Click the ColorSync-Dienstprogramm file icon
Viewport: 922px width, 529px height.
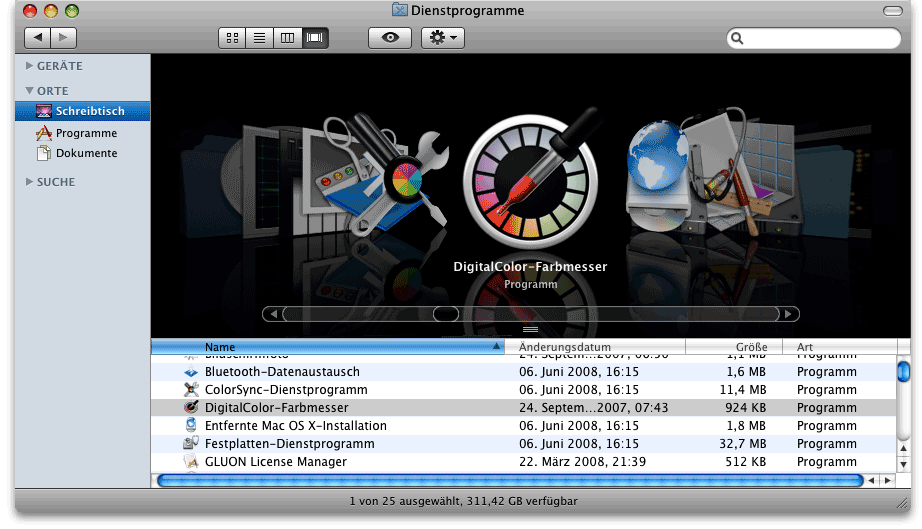tap(191, 390)
